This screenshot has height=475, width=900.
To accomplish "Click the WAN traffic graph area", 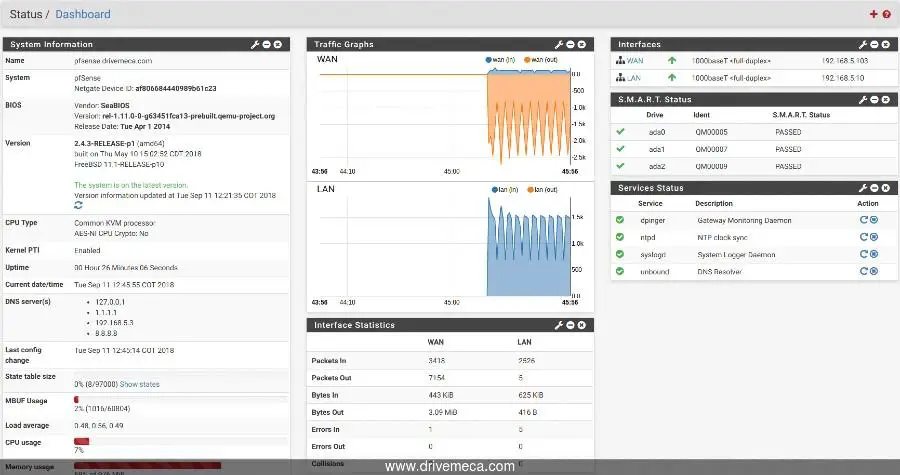I will coord(445,118).
